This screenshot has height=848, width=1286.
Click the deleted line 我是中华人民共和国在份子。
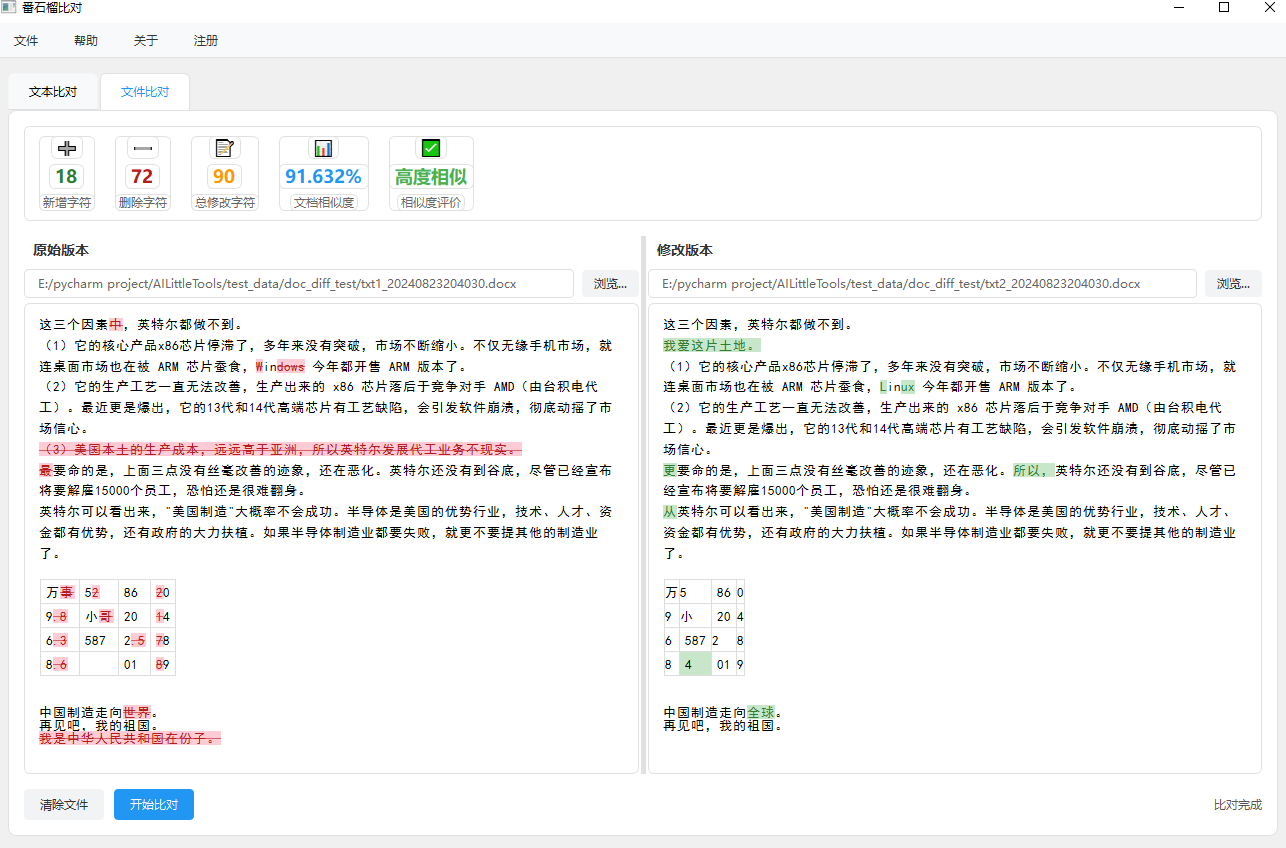point(130,738)
